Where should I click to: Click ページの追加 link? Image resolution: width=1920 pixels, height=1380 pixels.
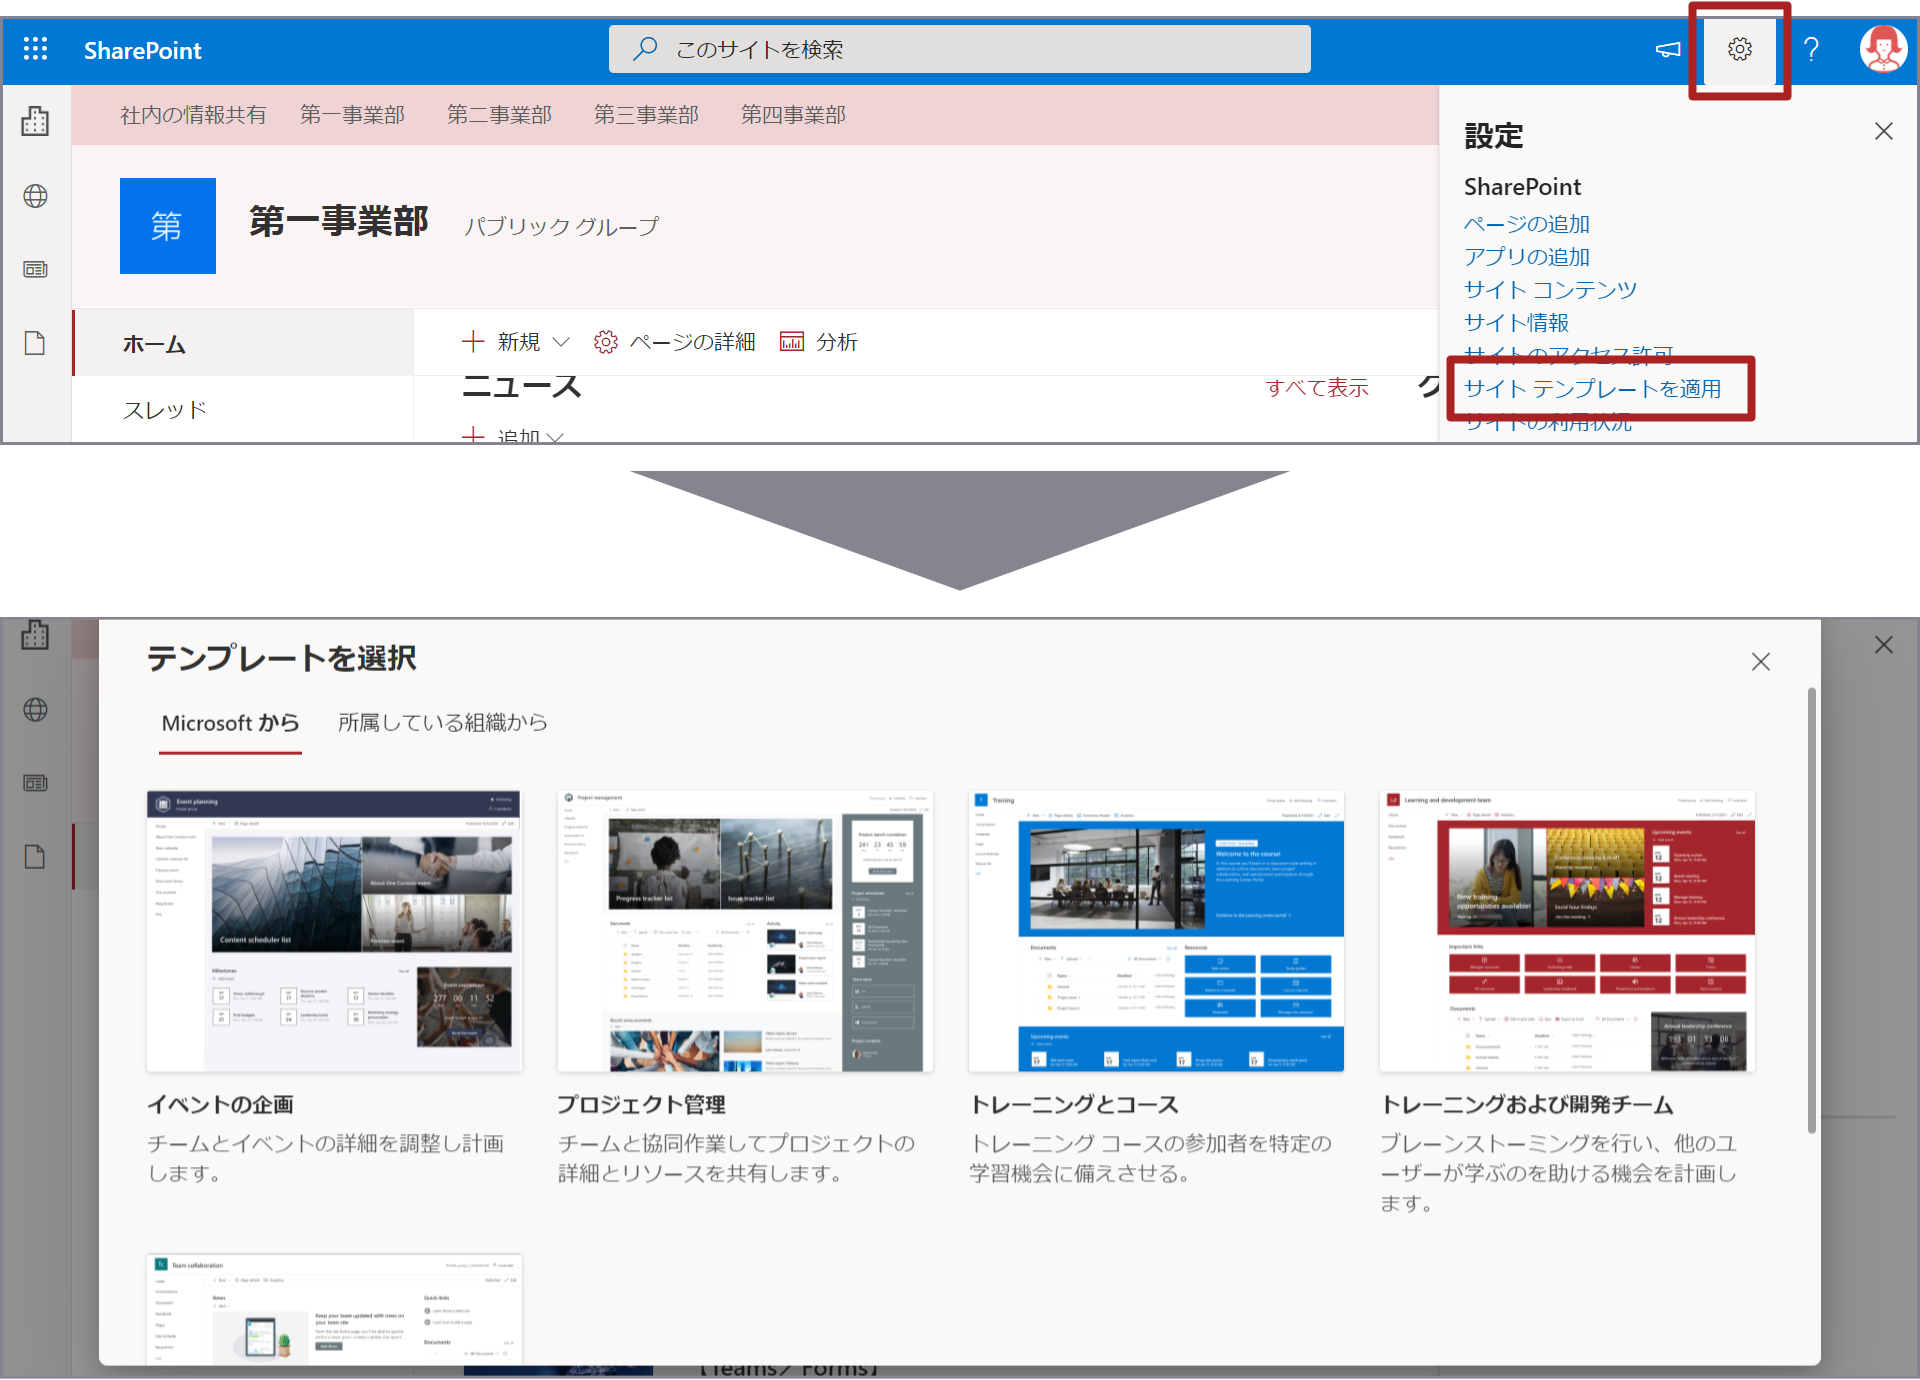pyautogui.click(x=1526, y=224)
